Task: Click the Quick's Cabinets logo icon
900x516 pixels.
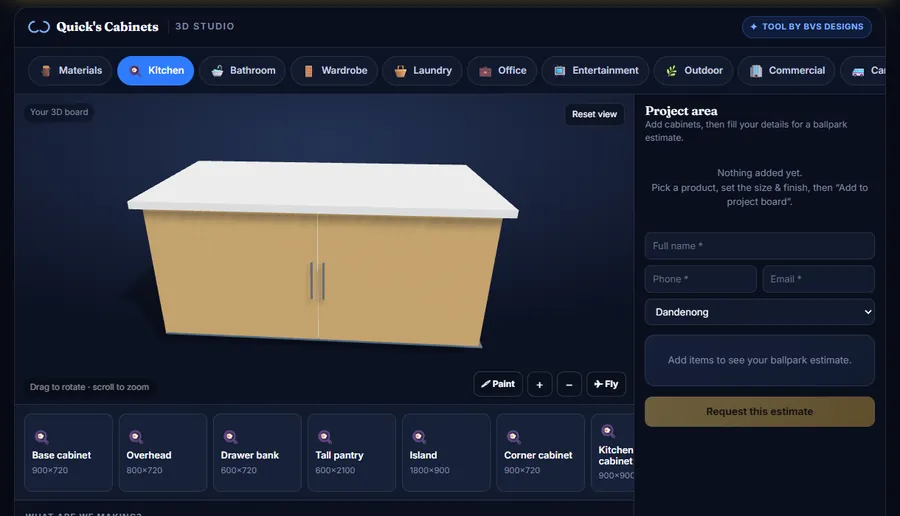Action: pos(39,27)
